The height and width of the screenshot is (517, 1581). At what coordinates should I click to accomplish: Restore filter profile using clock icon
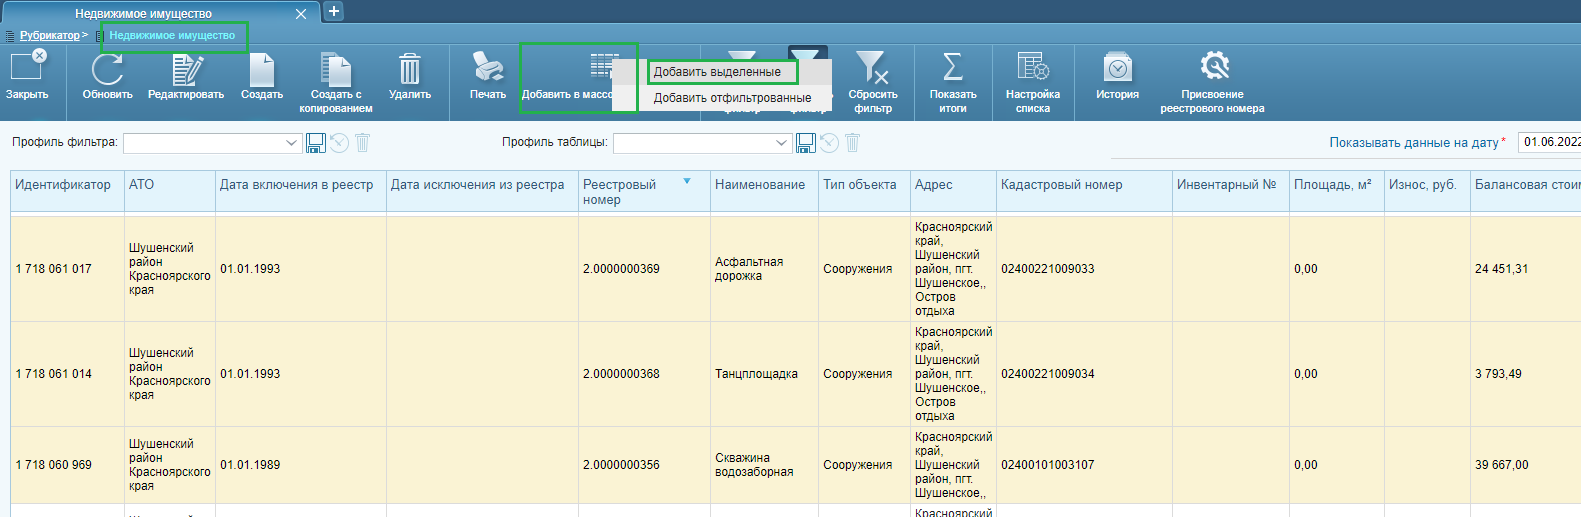tap(340, 143)
